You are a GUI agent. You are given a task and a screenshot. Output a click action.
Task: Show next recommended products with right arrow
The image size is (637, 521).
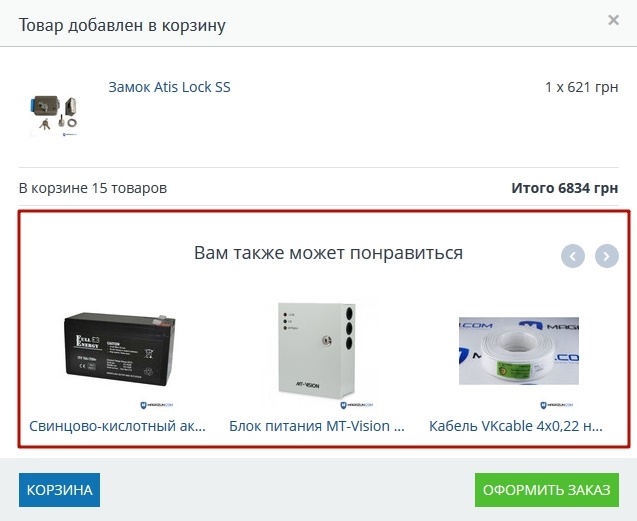607,256
